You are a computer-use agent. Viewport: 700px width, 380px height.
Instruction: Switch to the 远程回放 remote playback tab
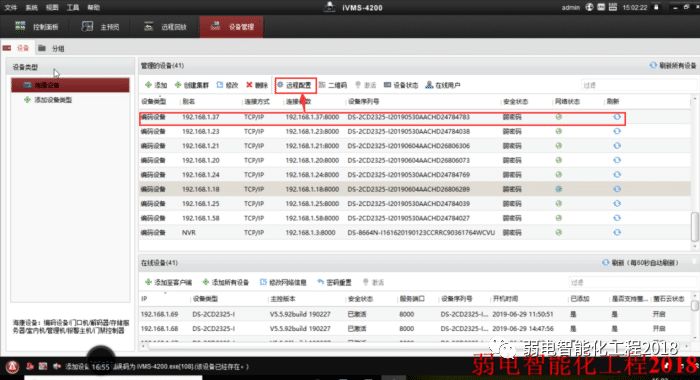[166, 27]
